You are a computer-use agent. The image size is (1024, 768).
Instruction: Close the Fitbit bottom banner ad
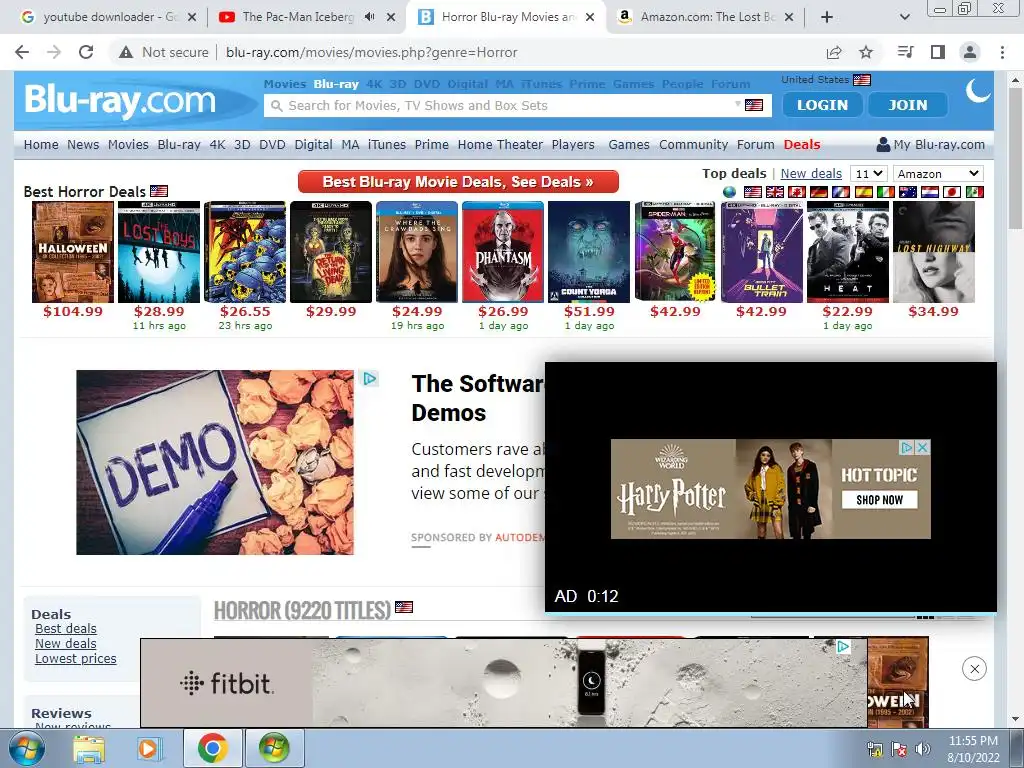(x=974, y=669)
